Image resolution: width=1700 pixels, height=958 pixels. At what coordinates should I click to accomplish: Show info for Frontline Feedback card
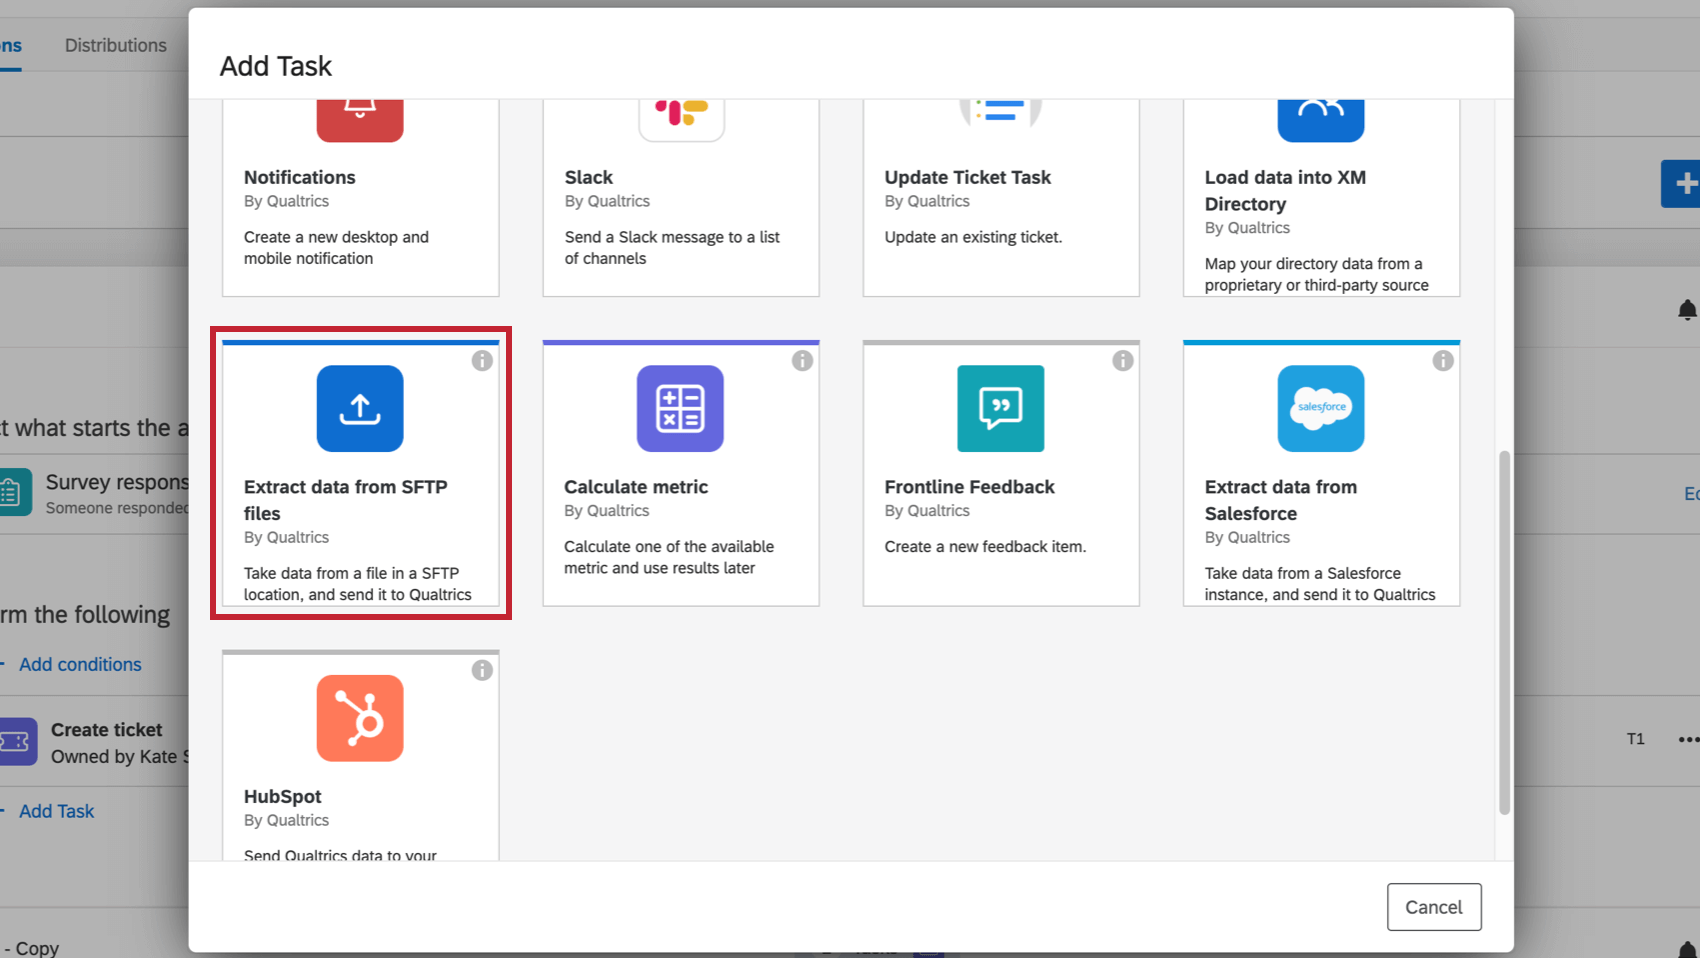[1123, 361]
